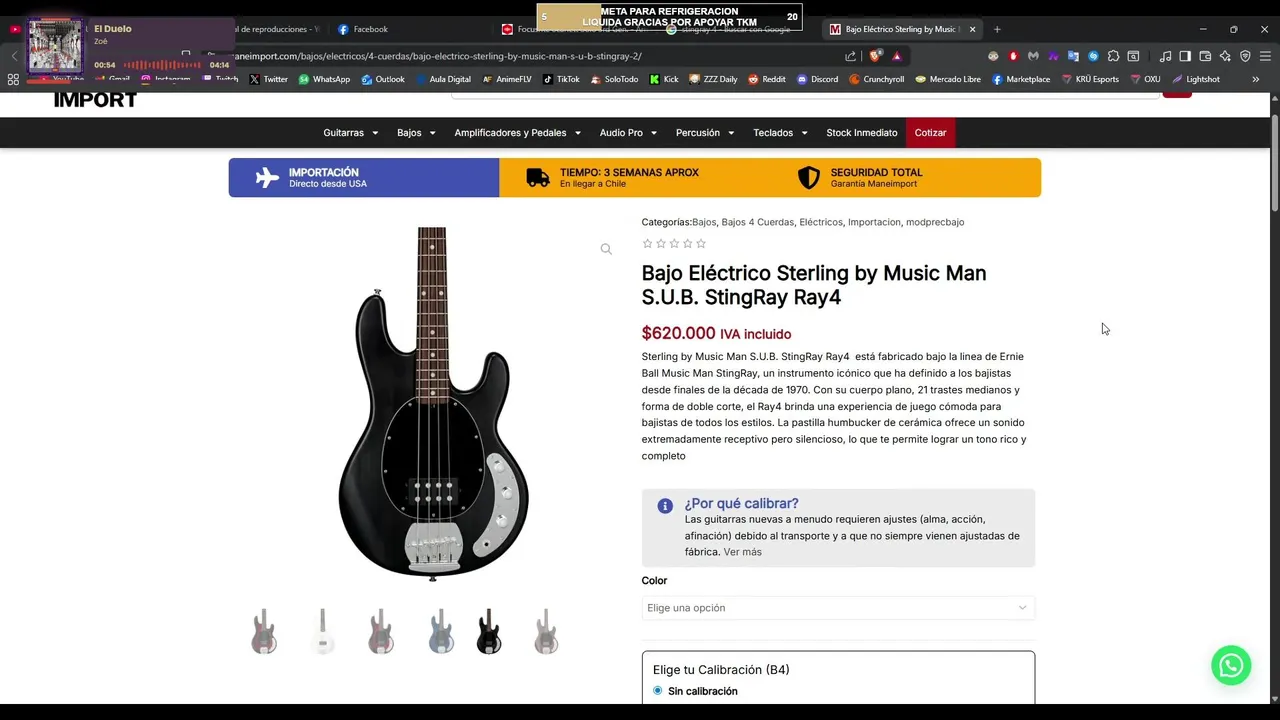Open the Color 'Elige una opción' dropdown
Viewport: 1280px width, 720px height.
[x=838, y=608]
